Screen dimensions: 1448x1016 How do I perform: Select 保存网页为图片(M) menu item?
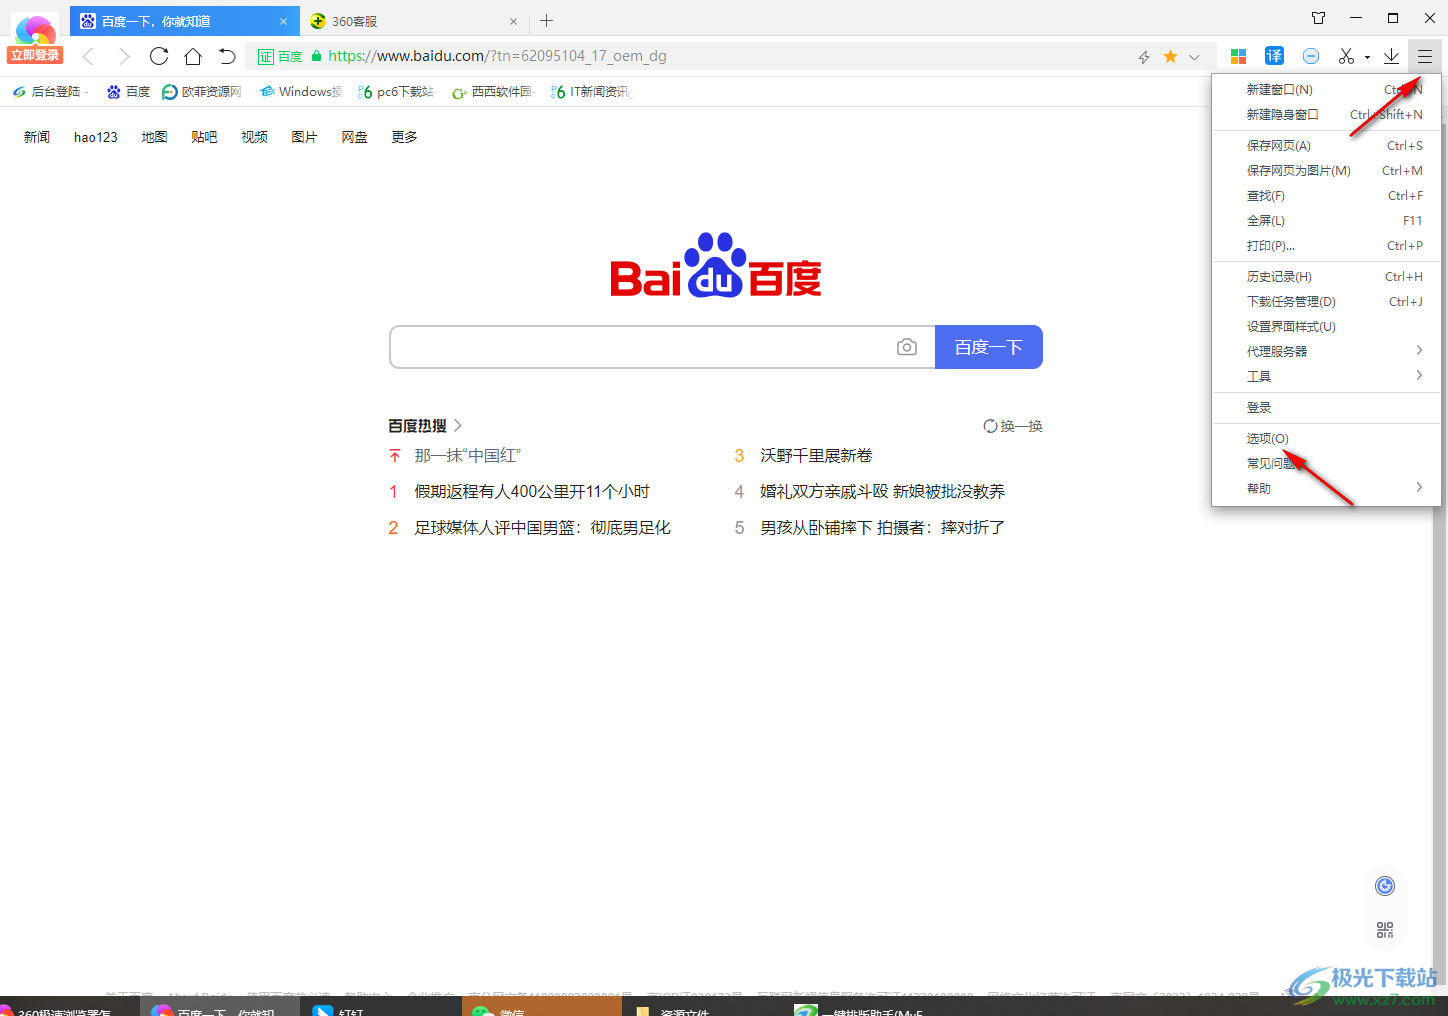tap(1326, 170)
